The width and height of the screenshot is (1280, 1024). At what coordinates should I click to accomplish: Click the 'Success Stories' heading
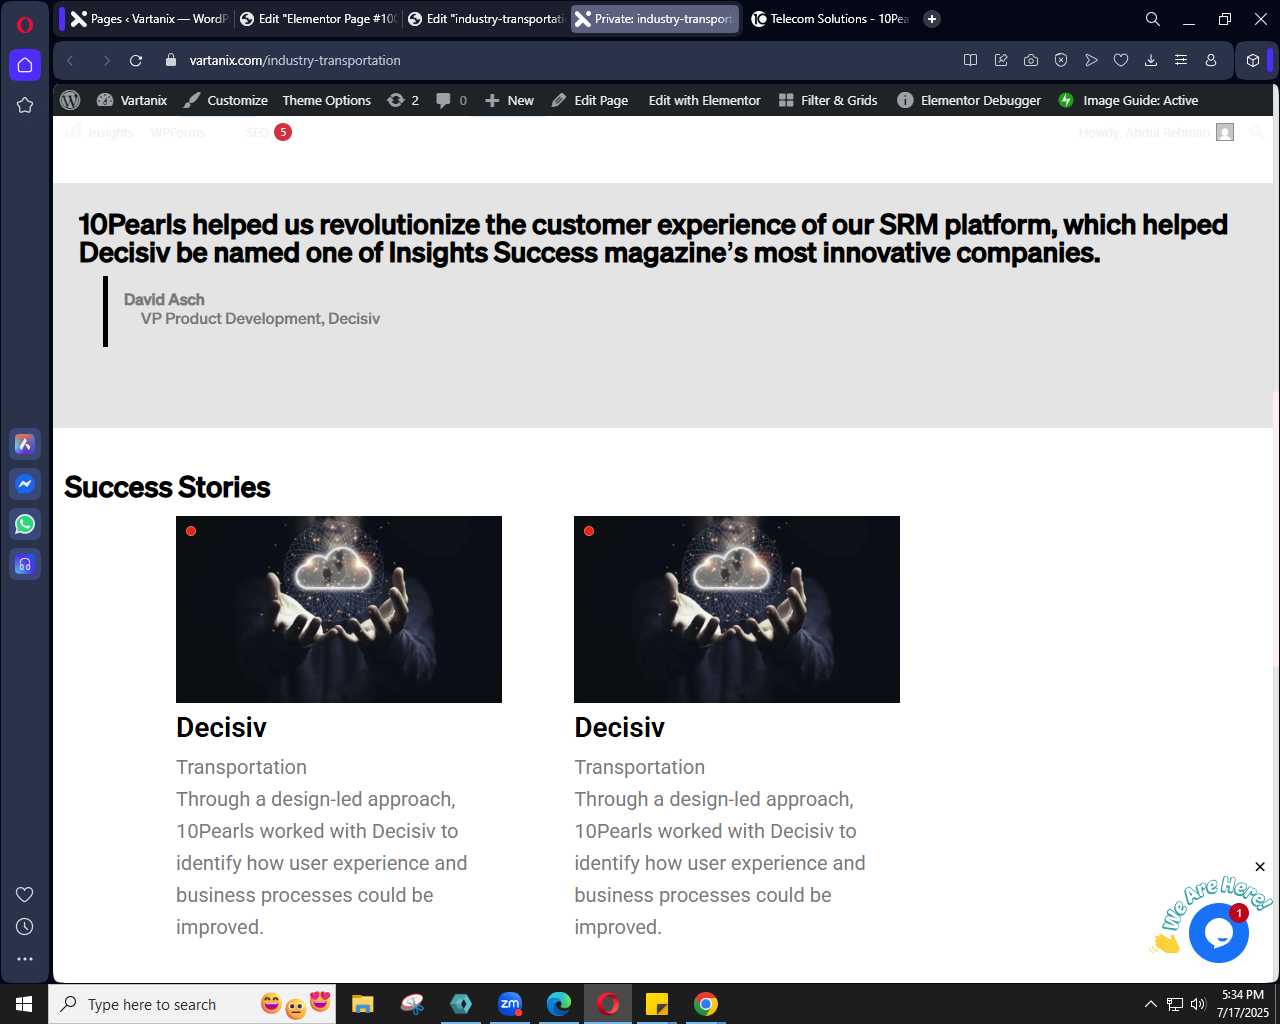tap(167, 487)
